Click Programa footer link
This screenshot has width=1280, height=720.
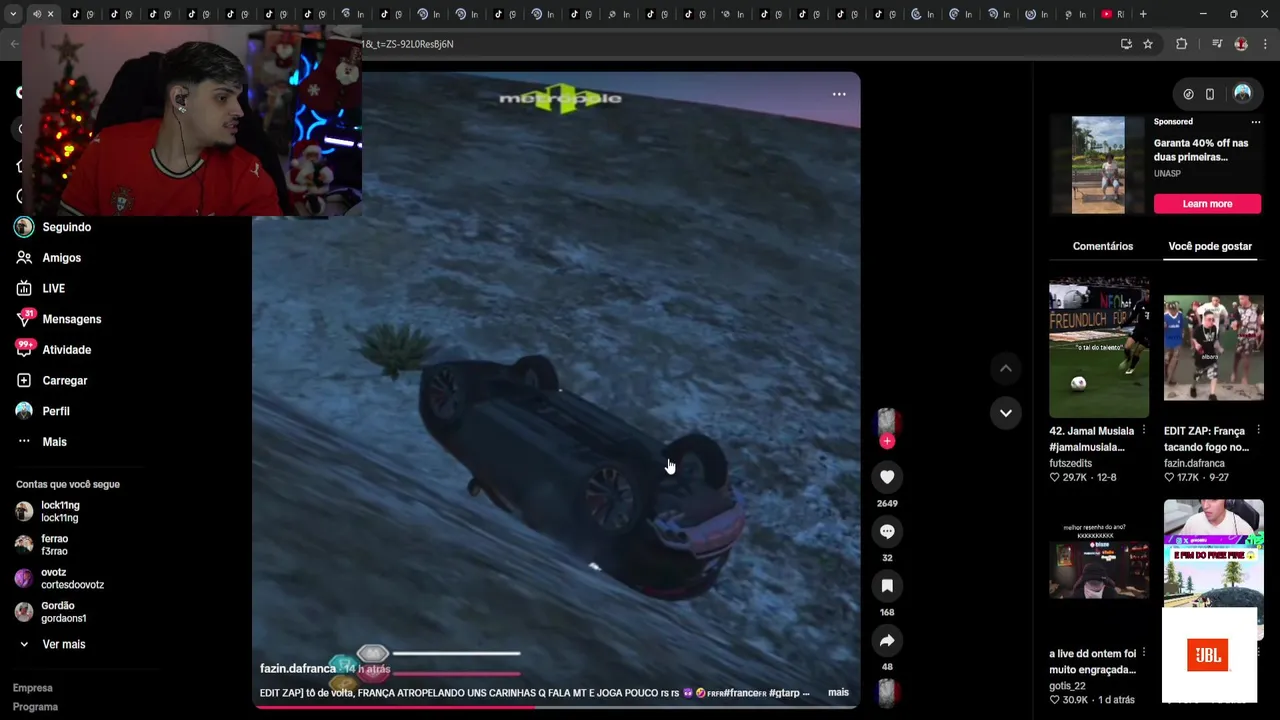click(36, 707)
